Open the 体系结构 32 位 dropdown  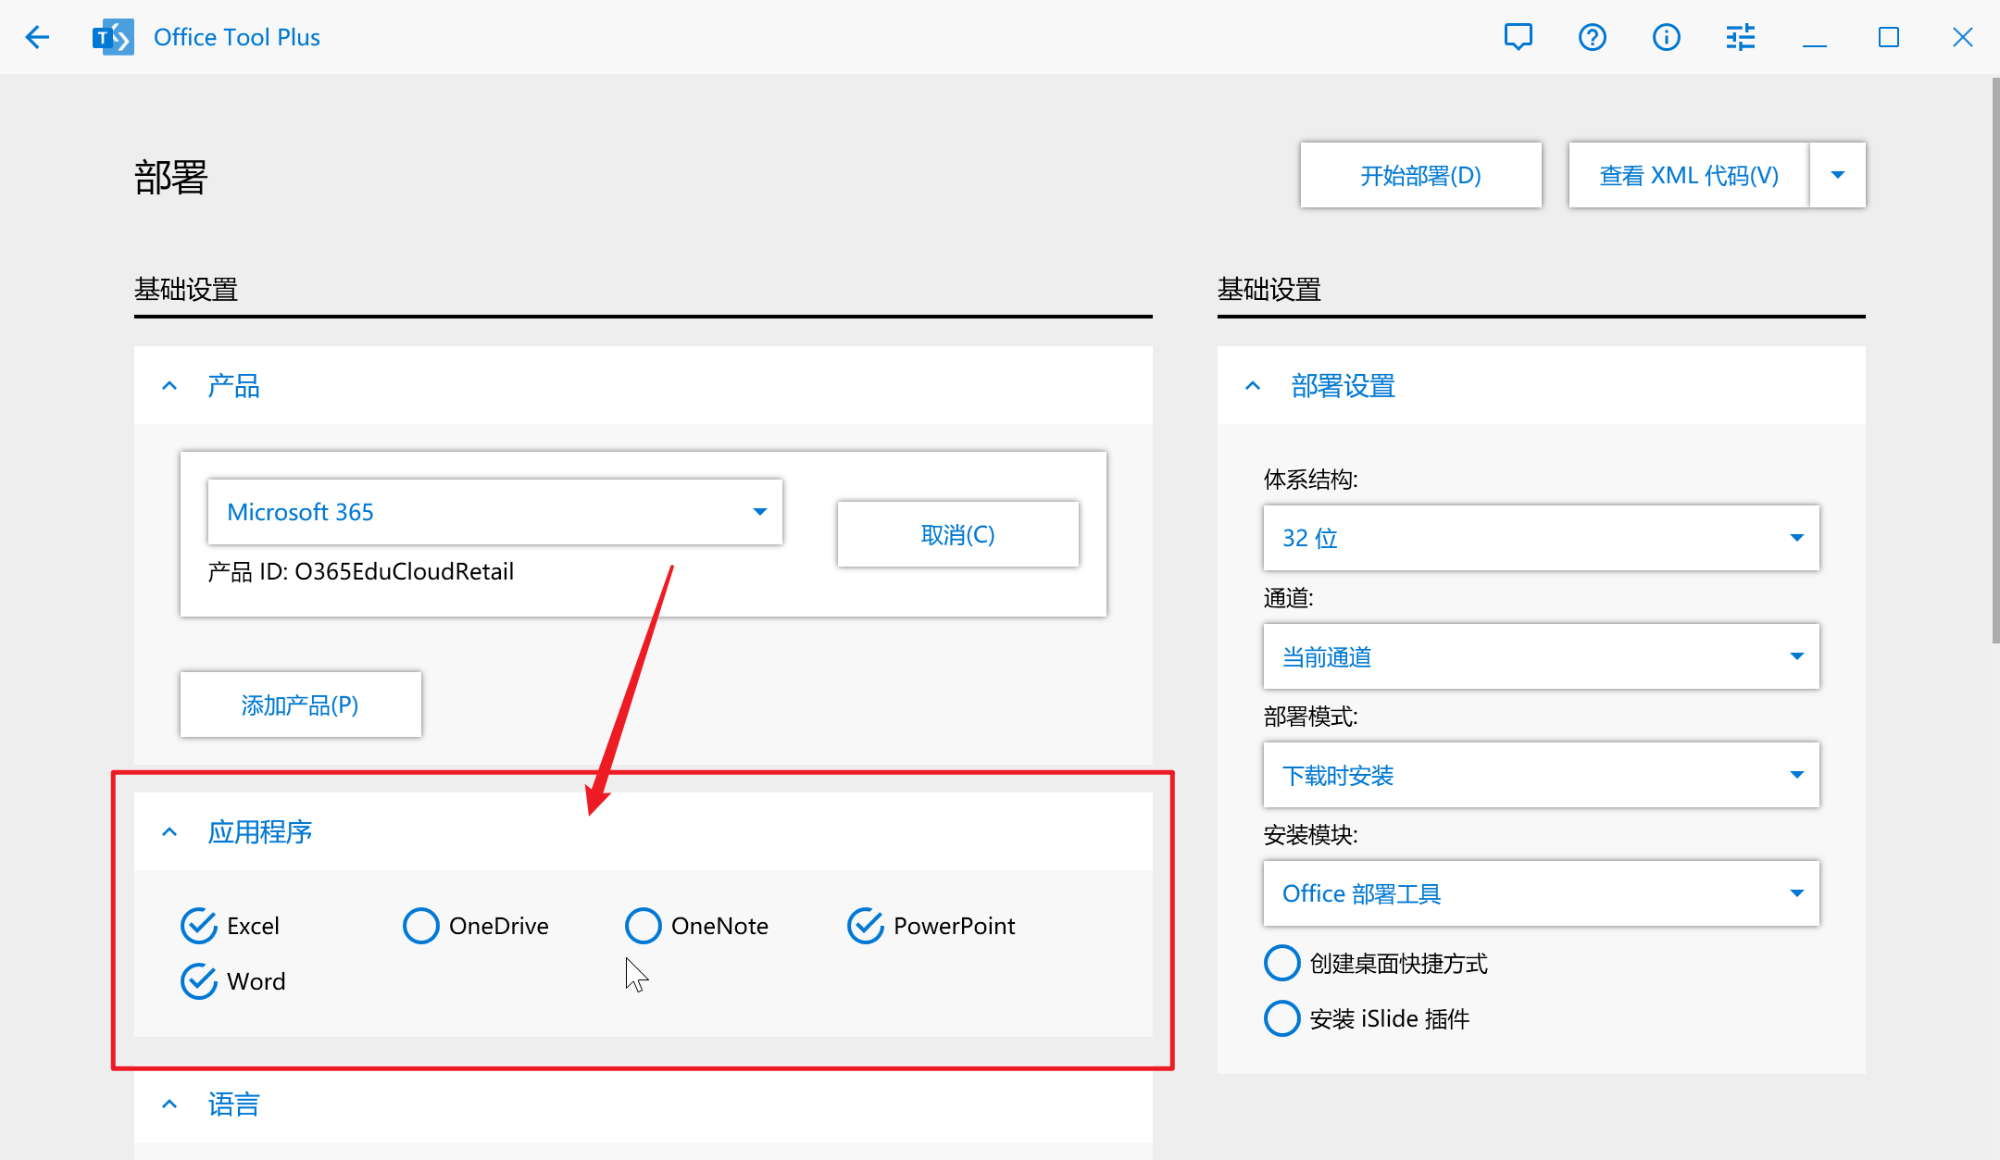[x=1541, y=538]
